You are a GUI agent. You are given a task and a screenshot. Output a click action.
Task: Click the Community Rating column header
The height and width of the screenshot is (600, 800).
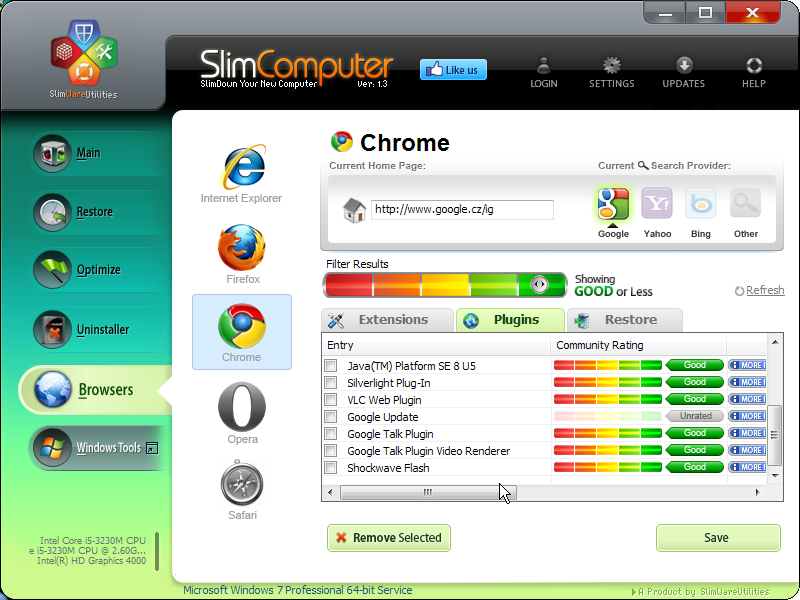pos(639,345)
